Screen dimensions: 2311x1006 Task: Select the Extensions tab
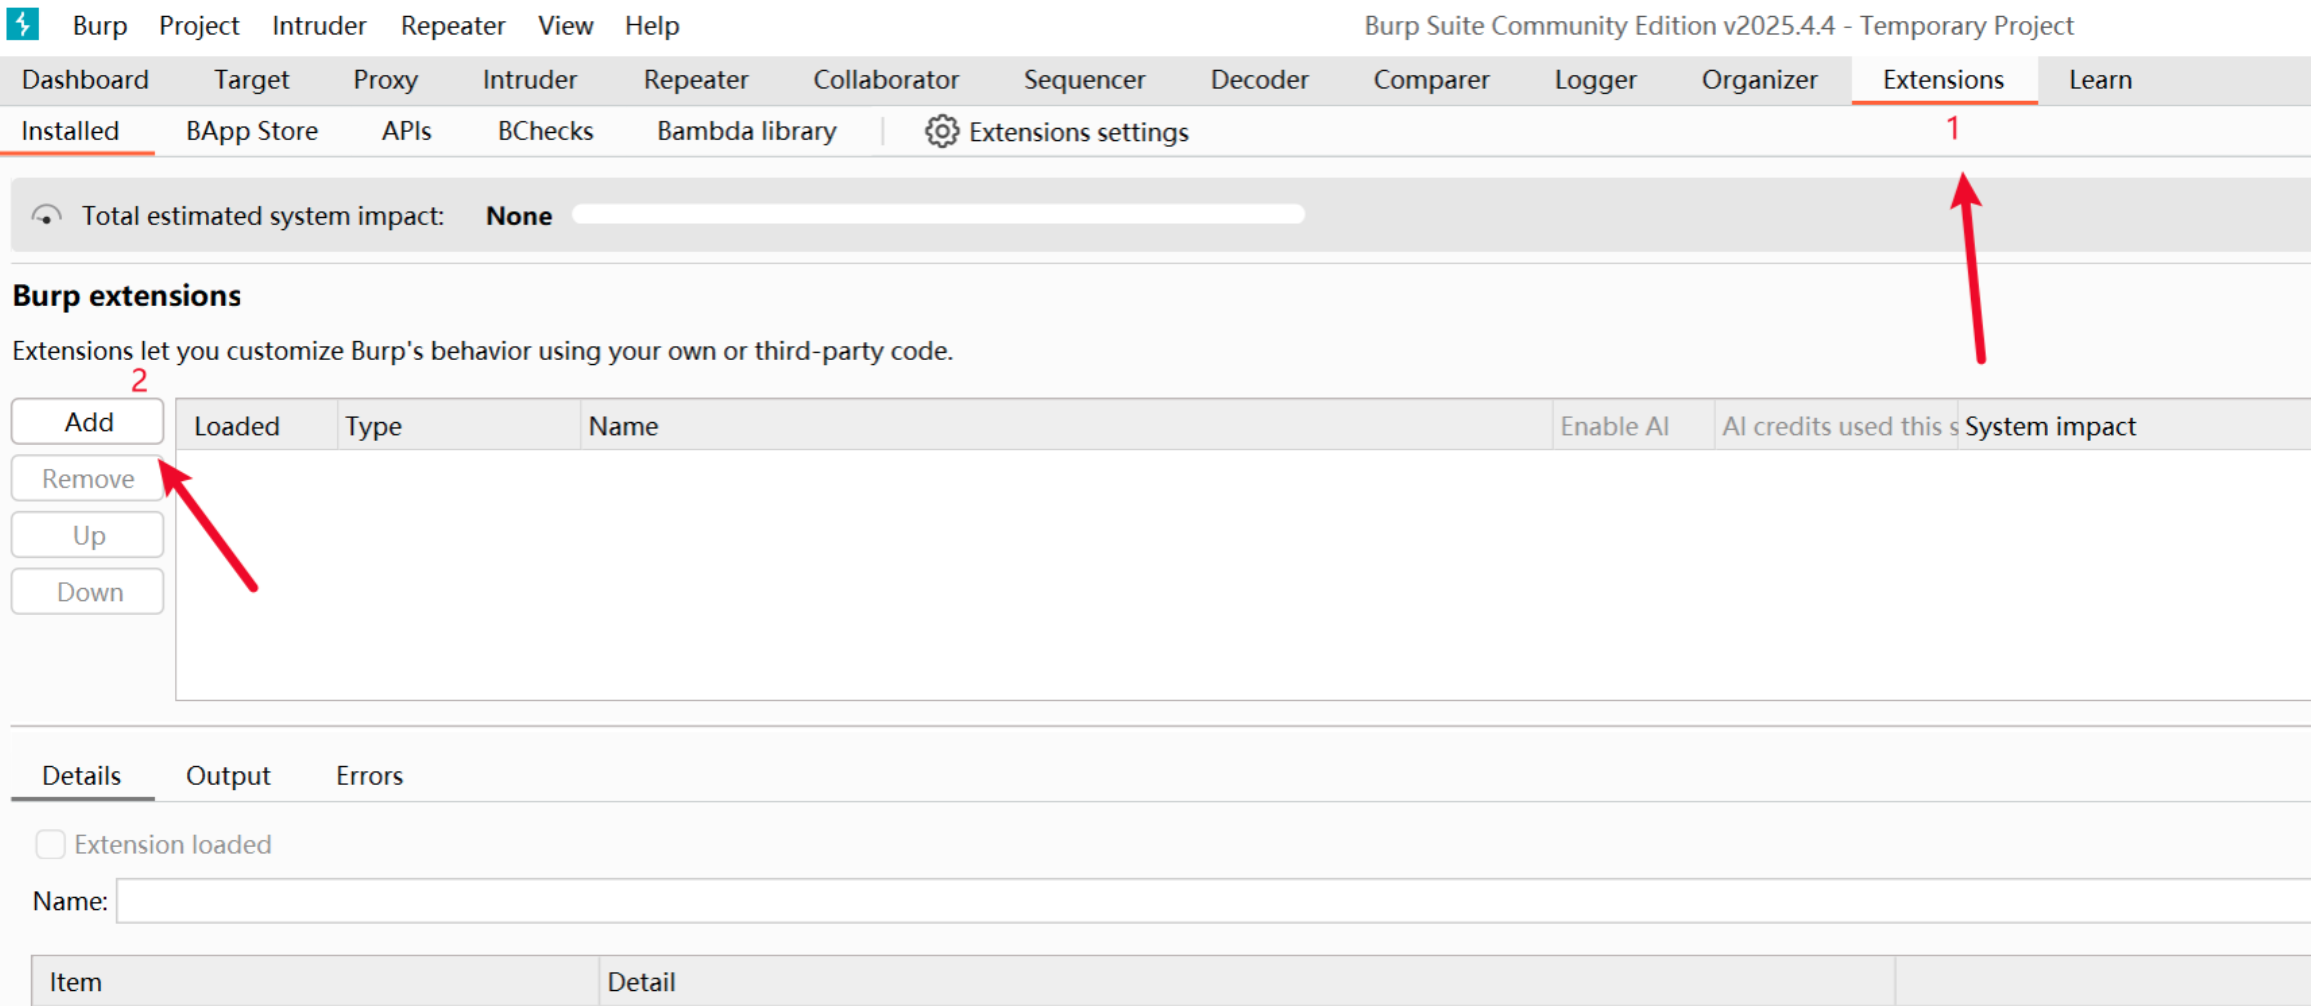point(1943,79)
